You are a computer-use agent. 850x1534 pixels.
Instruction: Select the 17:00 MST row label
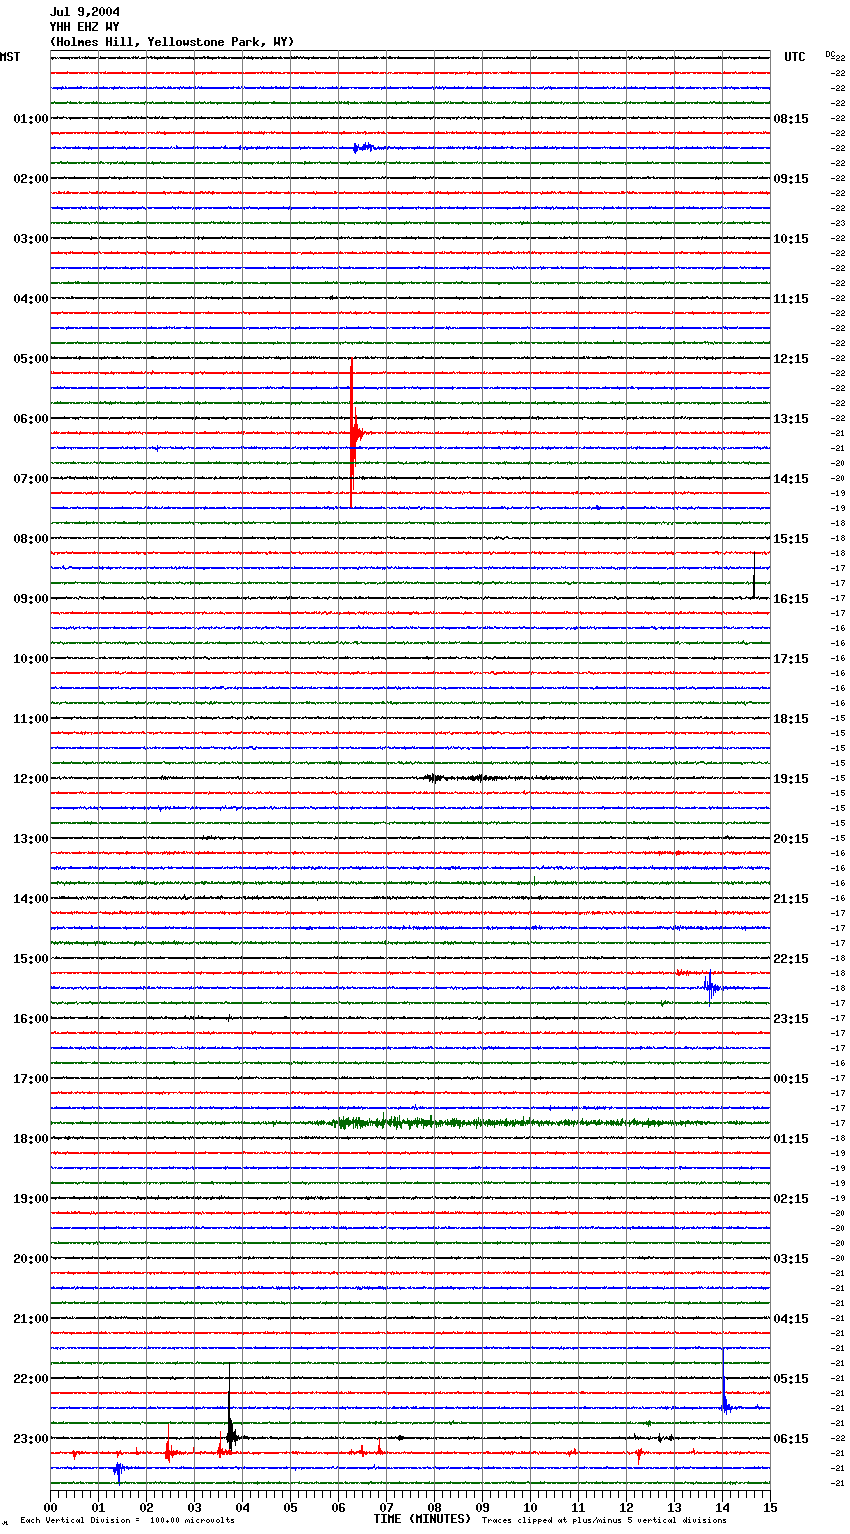[x=30, y=1079]
